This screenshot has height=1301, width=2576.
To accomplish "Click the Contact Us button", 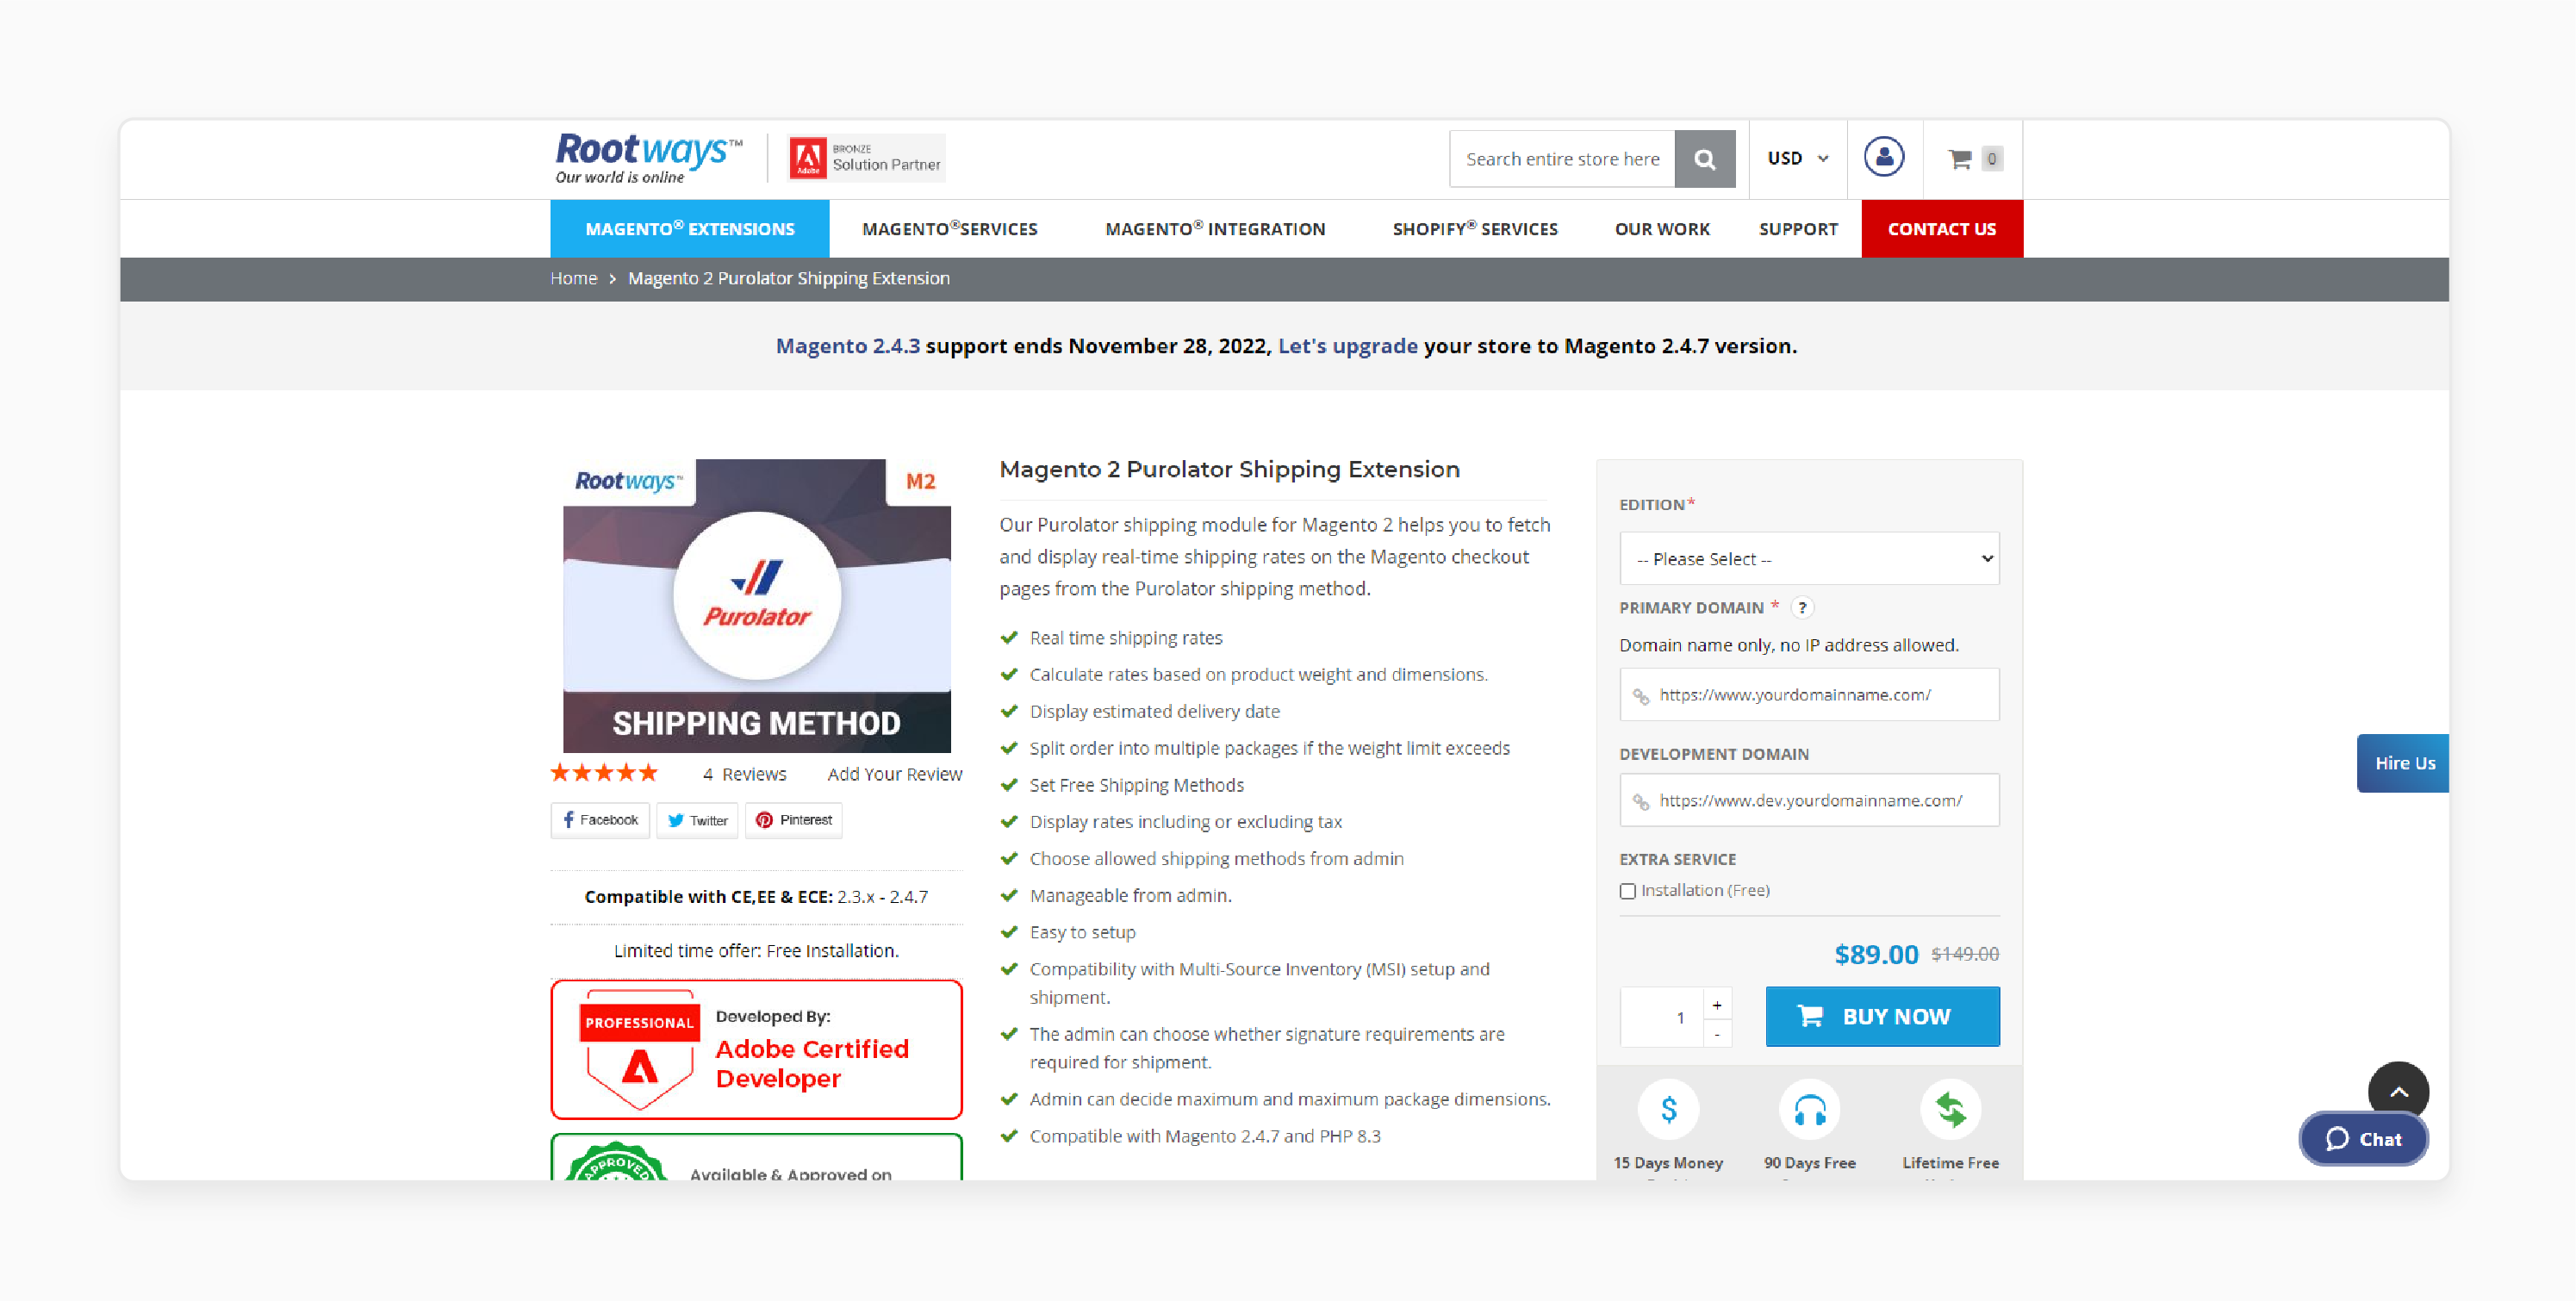I will pyautogui.click(x=1942, y=229).
